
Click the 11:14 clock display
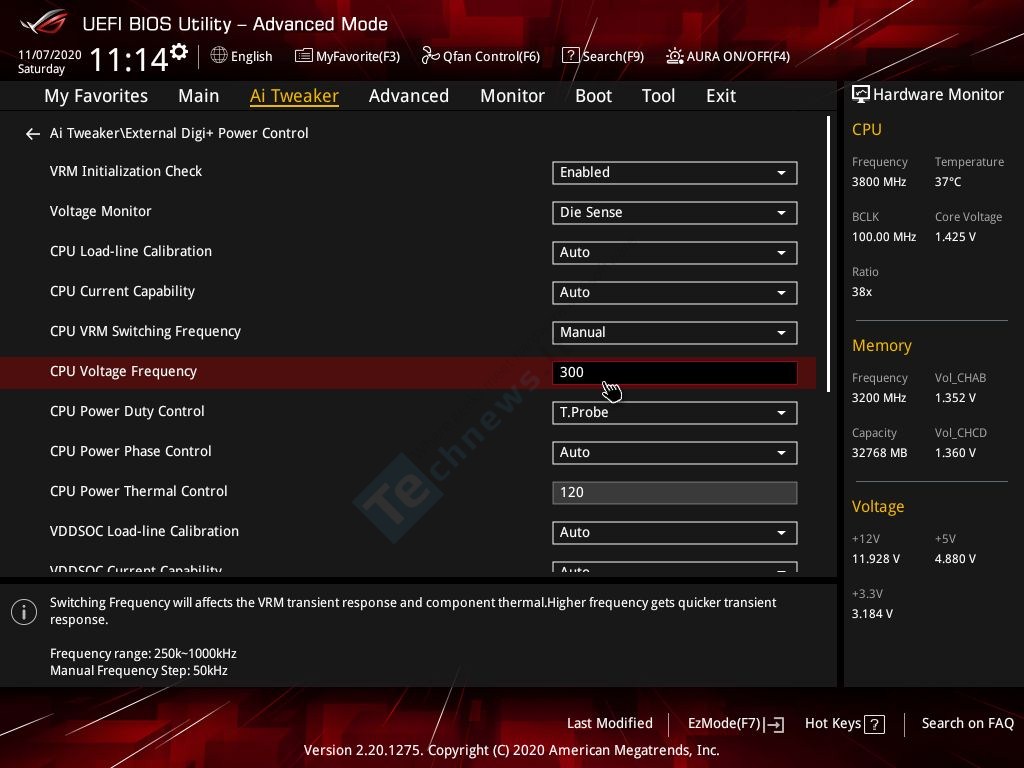pos(129,60)
